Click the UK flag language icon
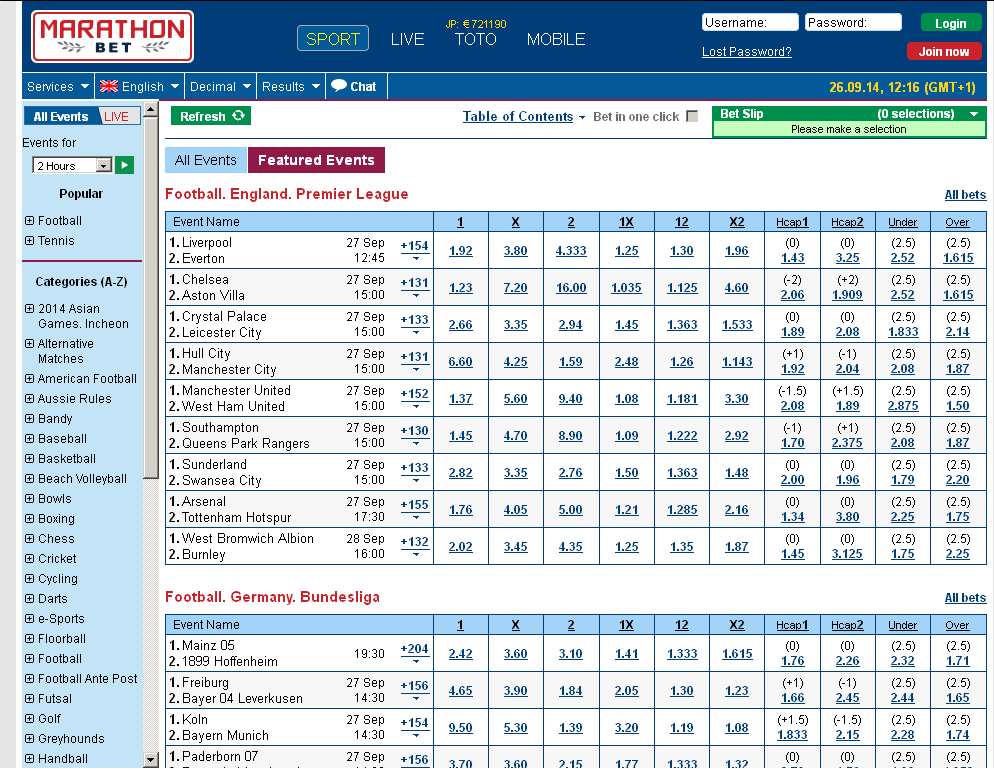The width and height of the screenshot is (994, 770). [108, 86]
